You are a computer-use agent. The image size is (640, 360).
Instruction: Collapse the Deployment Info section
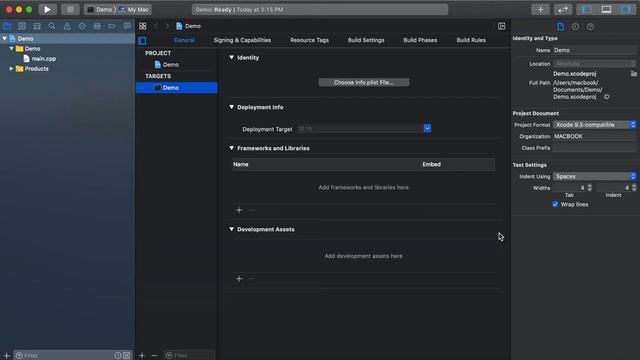point(231,107)
